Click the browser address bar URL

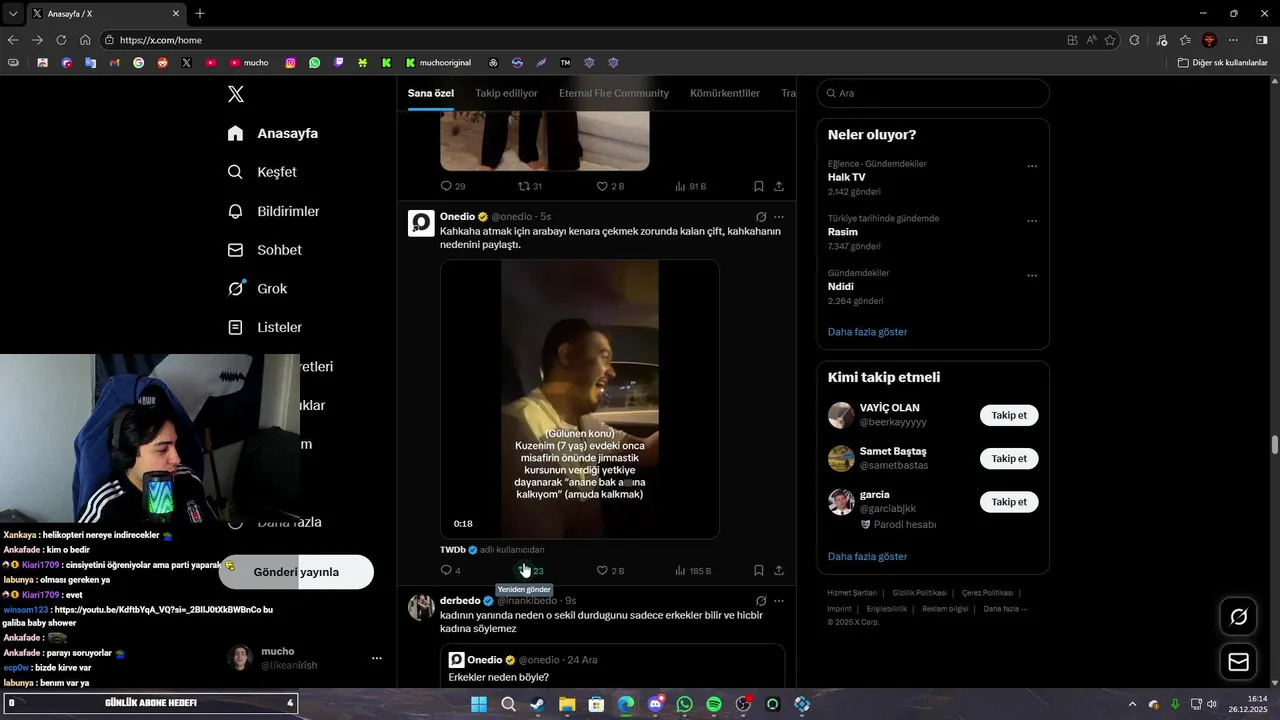[x=161, y=40]
